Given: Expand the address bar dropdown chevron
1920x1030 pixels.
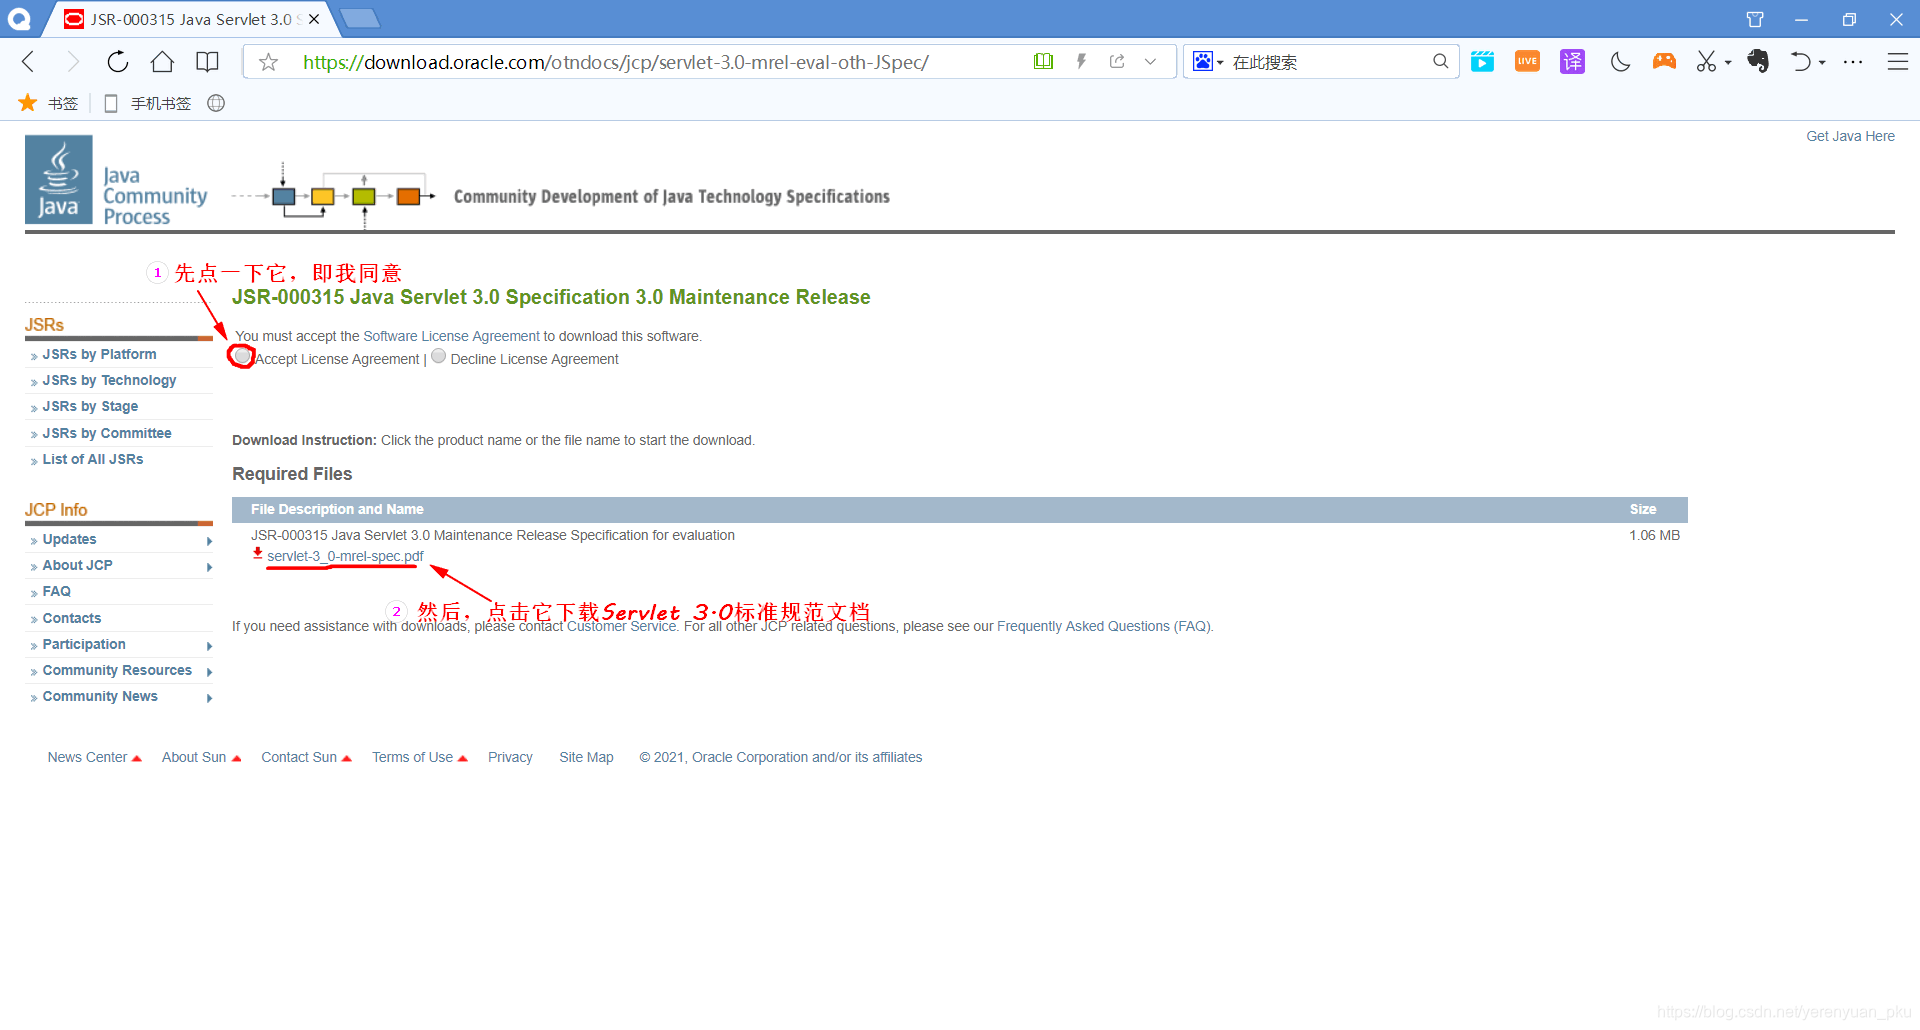Looking at the screenshot, I should click(1151, 62).
